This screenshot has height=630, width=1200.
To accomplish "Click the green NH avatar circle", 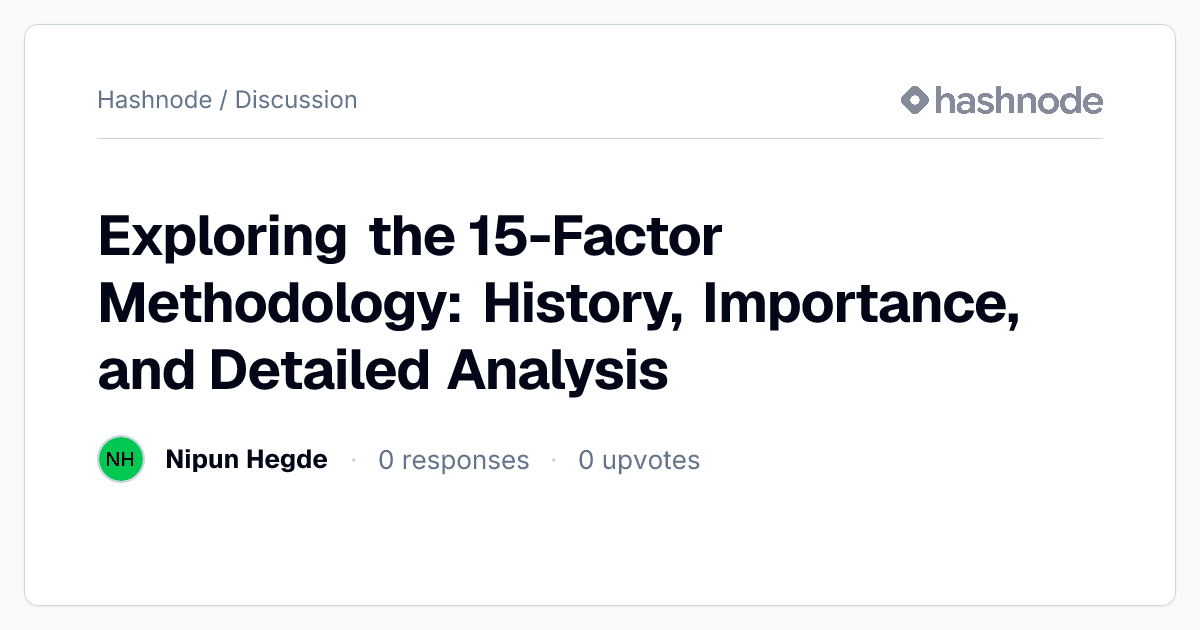I will pyautogui.click(x=121, y=460).
